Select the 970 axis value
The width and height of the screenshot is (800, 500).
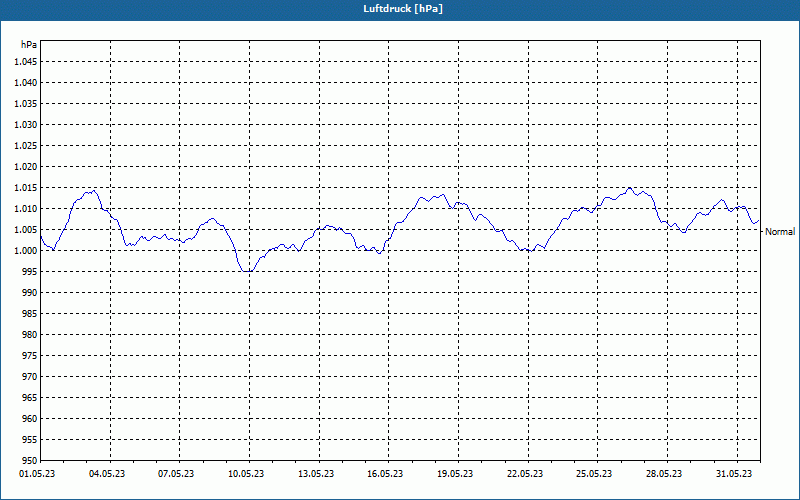click(x=30, y=377)
